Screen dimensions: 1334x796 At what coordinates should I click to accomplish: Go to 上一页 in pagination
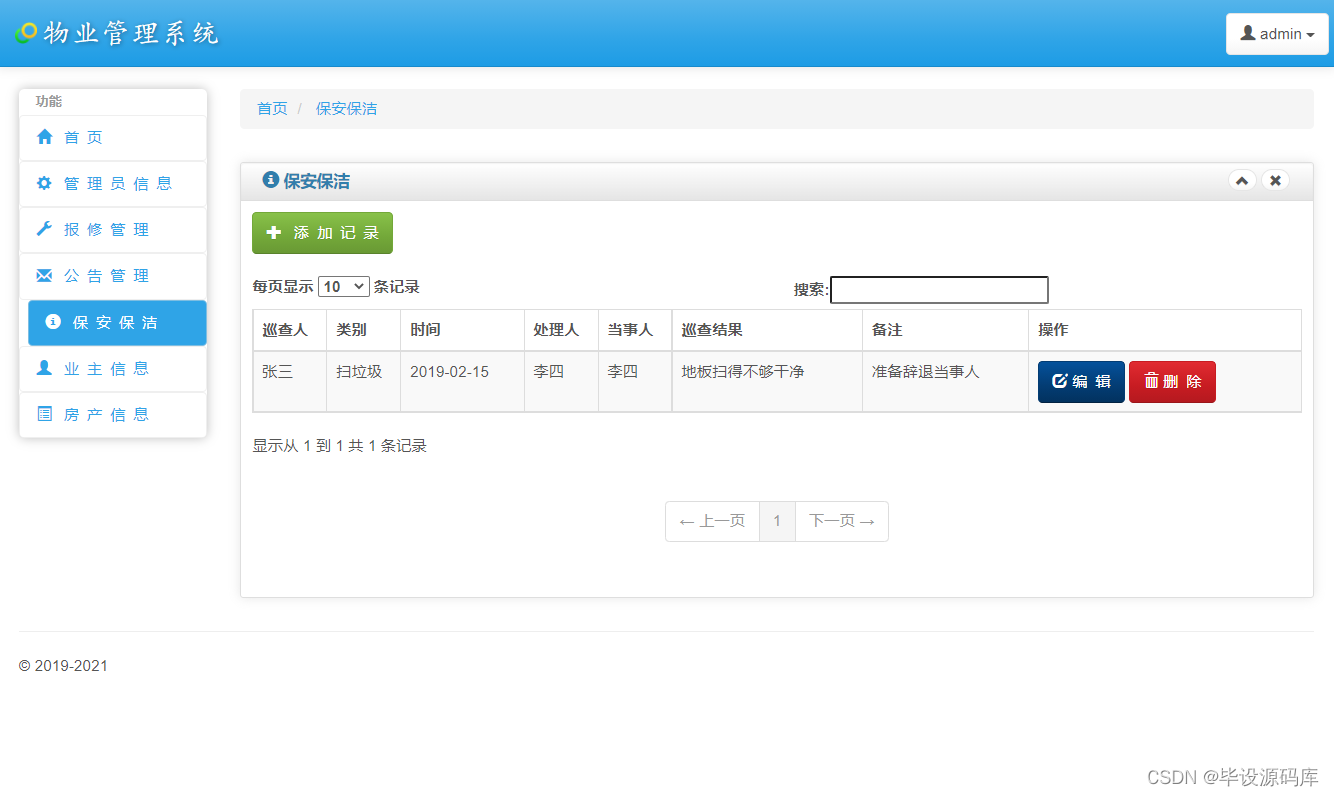[x=712, y=521]
